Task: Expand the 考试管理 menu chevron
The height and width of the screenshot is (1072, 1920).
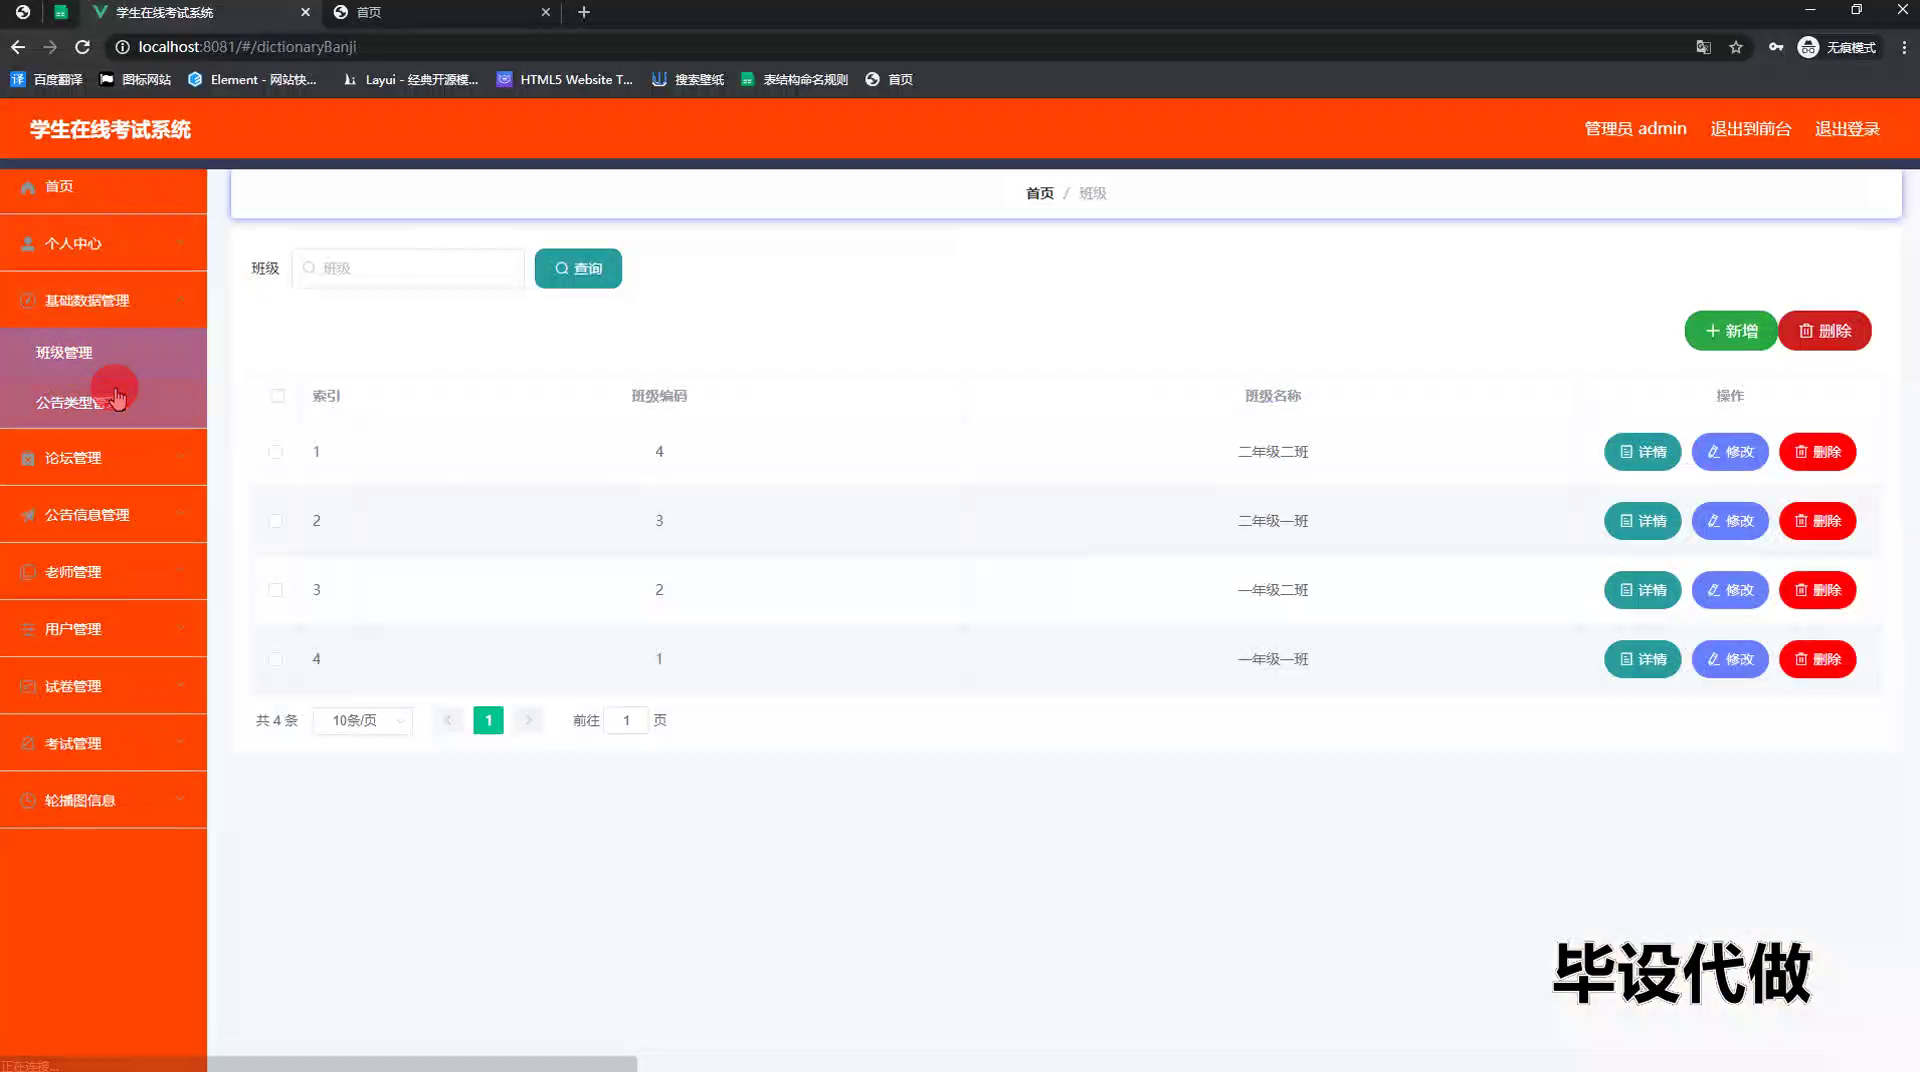Action: pyautogui.click(x=181, y=743)
